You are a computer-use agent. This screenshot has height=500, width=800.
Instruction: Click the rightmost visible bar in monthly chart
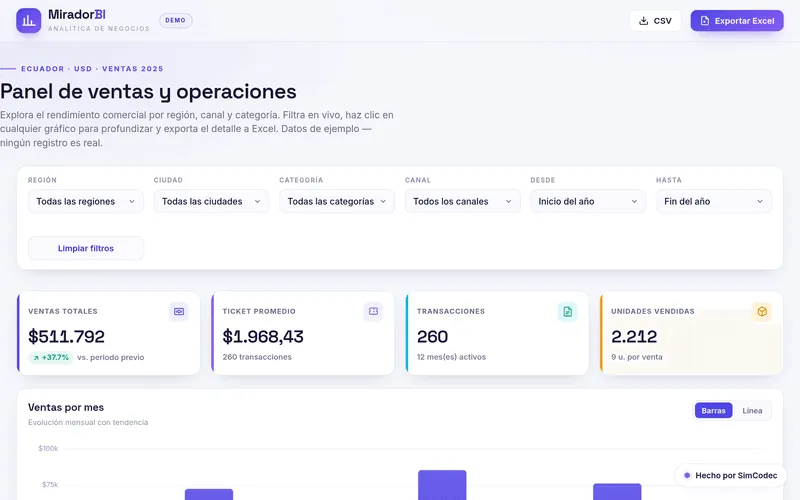click(x=617, y=492)
